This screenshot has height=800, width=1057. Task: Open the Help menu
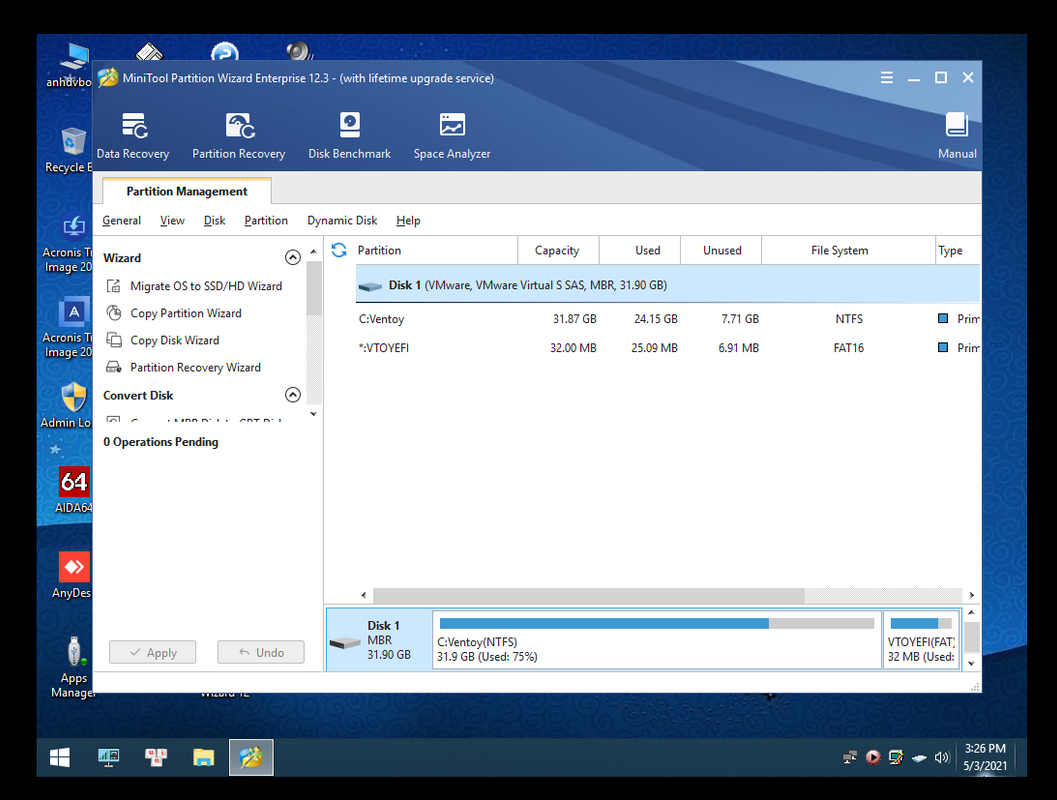point(408,220)
